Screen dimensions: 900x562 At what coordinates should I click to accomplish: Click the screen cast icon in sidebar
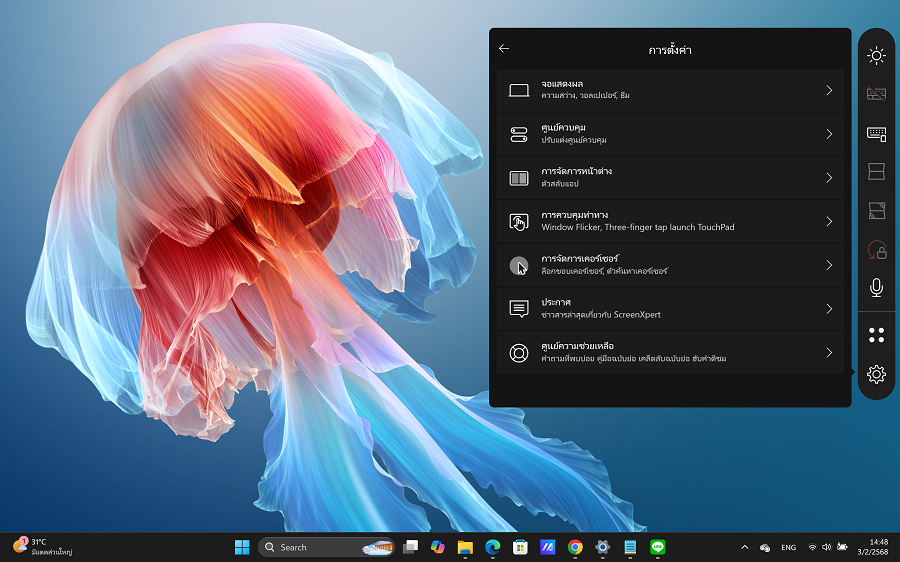tap(876, 210)
